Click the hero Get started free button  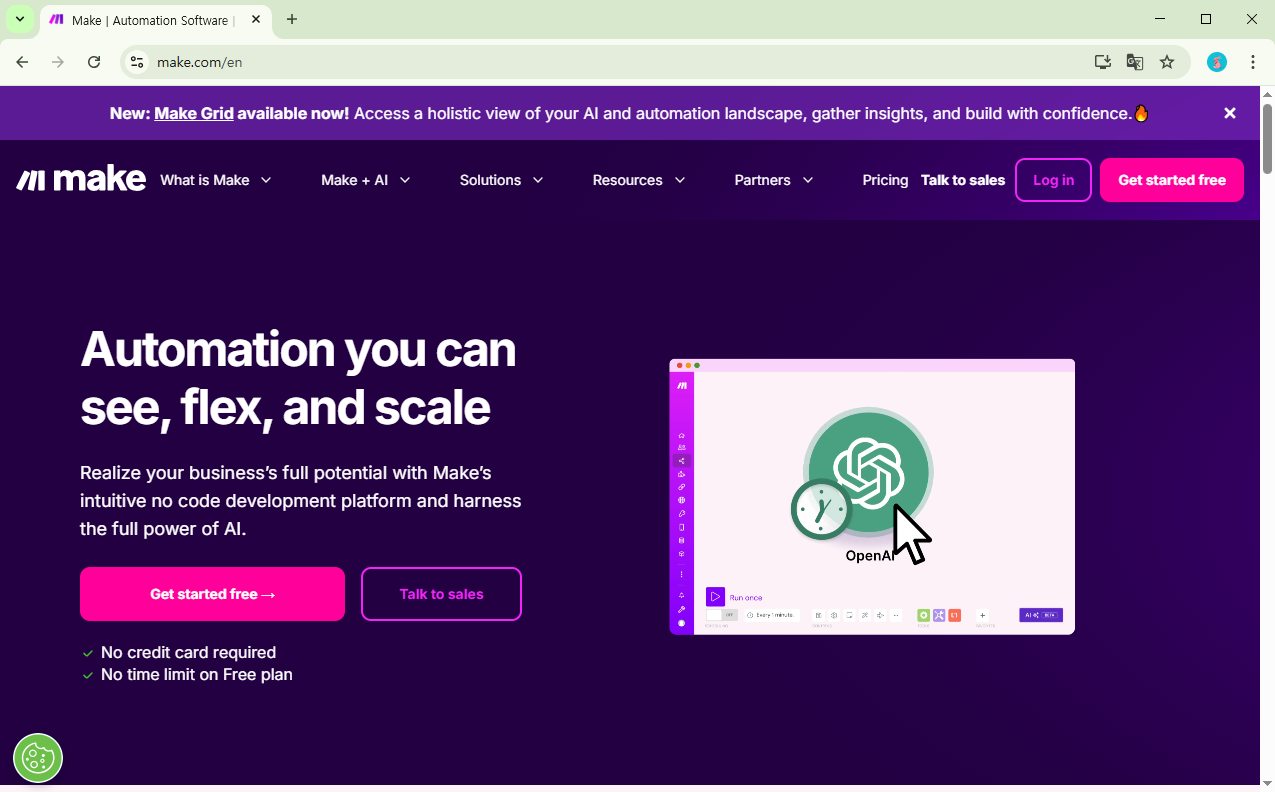212,594
